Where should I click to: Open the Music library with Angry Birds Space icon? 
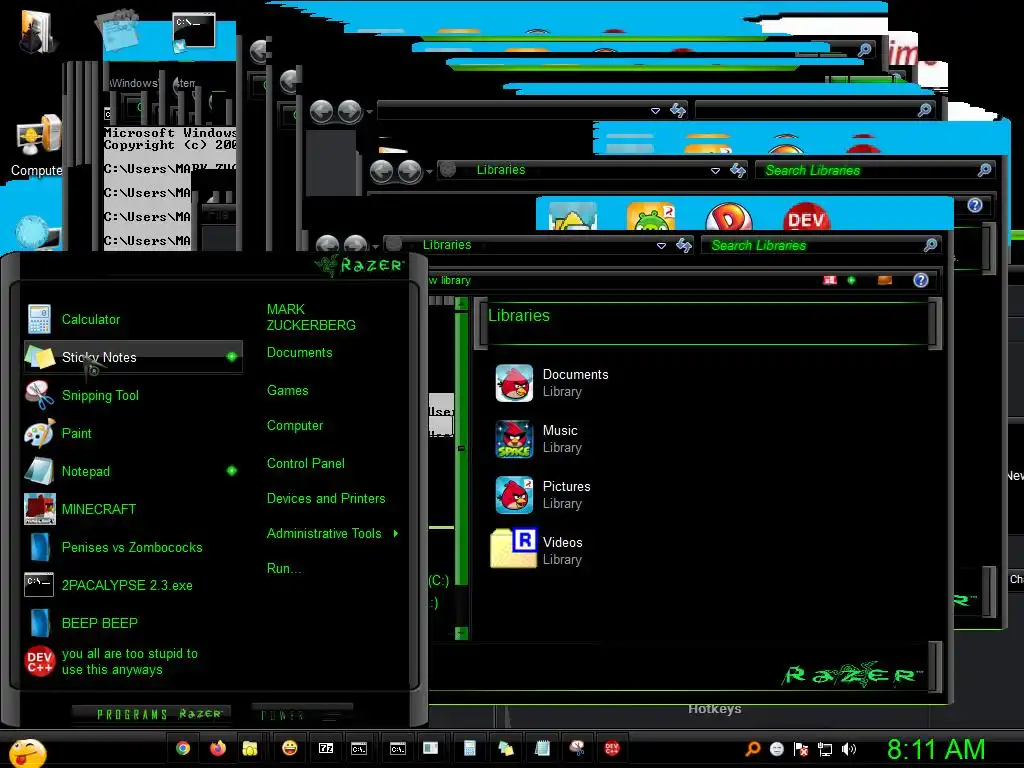pos(537,439)
